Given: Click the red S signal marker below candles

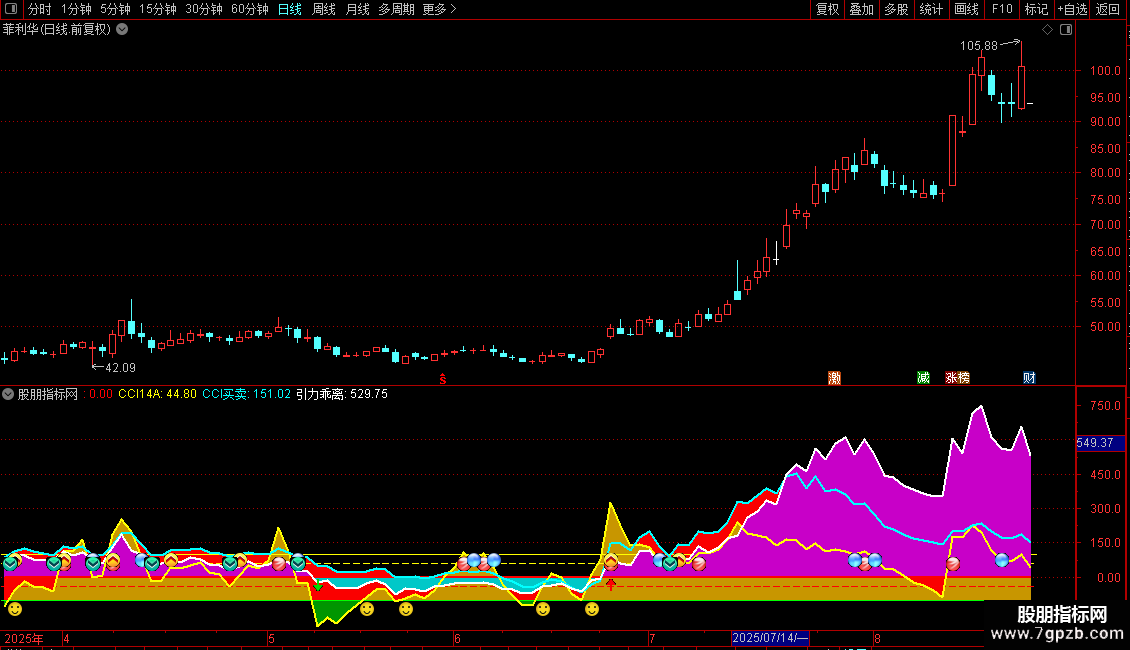Looking at the screenshot, I should click(x=442, y=379).
